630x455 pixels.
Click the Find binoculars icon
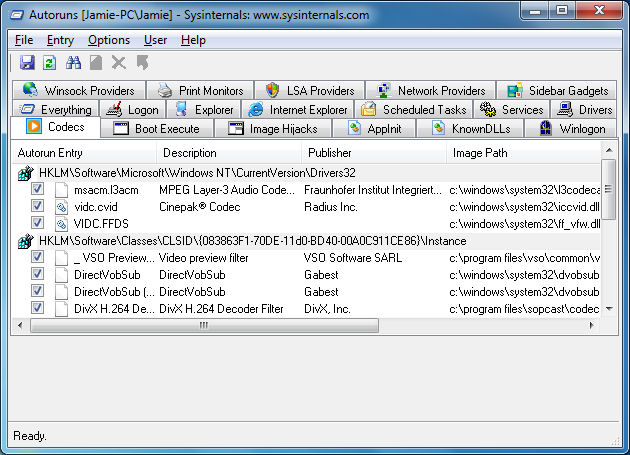pyautogui.click(x=73, y=63)
